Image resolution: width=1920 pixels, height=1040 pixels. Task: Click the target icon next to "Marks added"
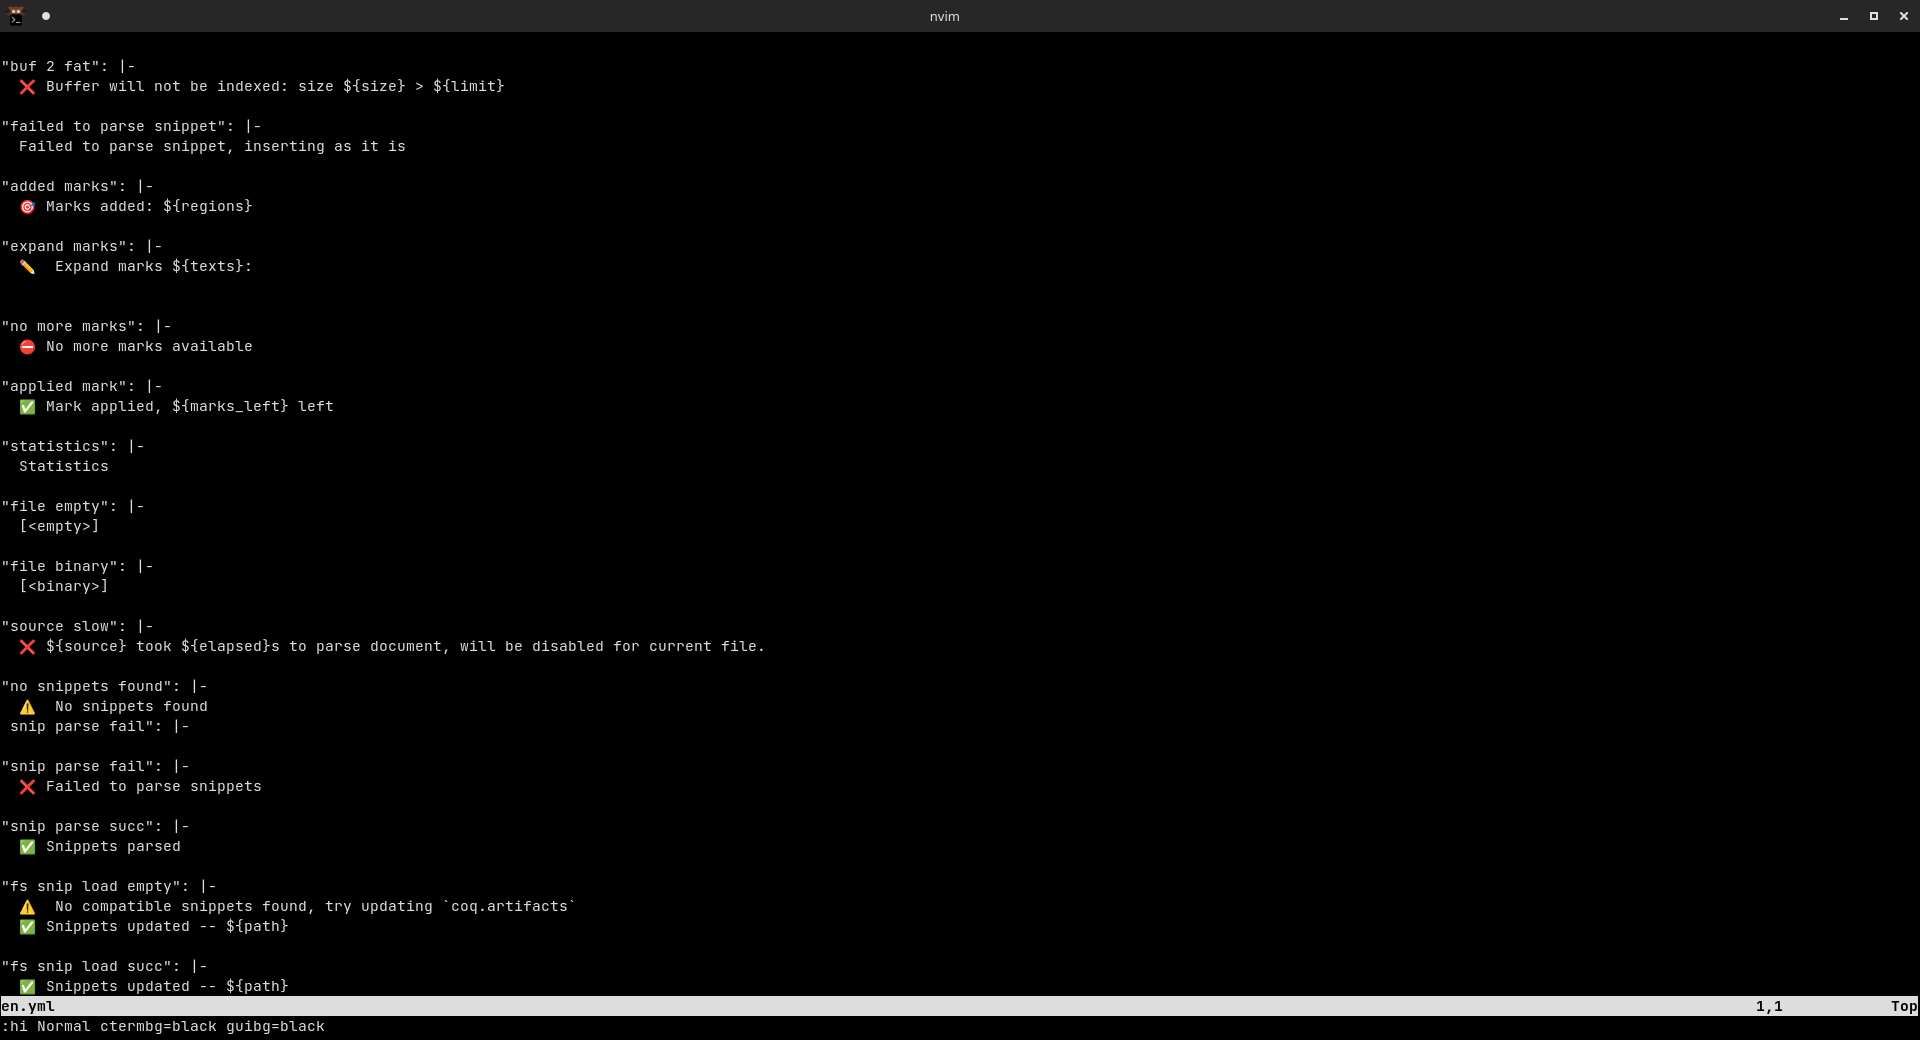coord(27,207)
